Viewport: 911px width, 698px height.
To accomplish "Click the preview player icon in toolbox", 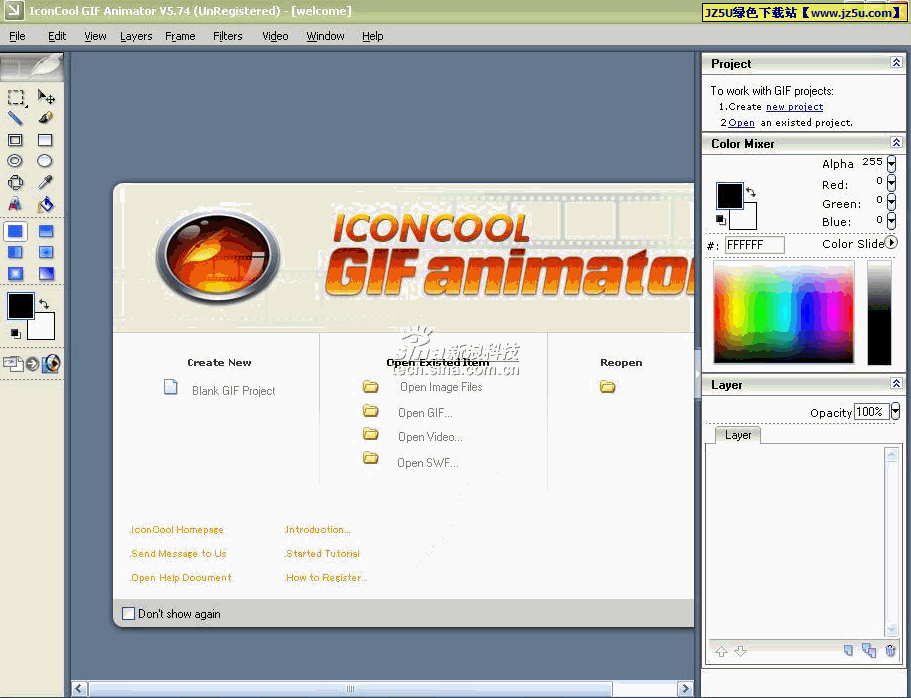I will [x=51, y=364].
